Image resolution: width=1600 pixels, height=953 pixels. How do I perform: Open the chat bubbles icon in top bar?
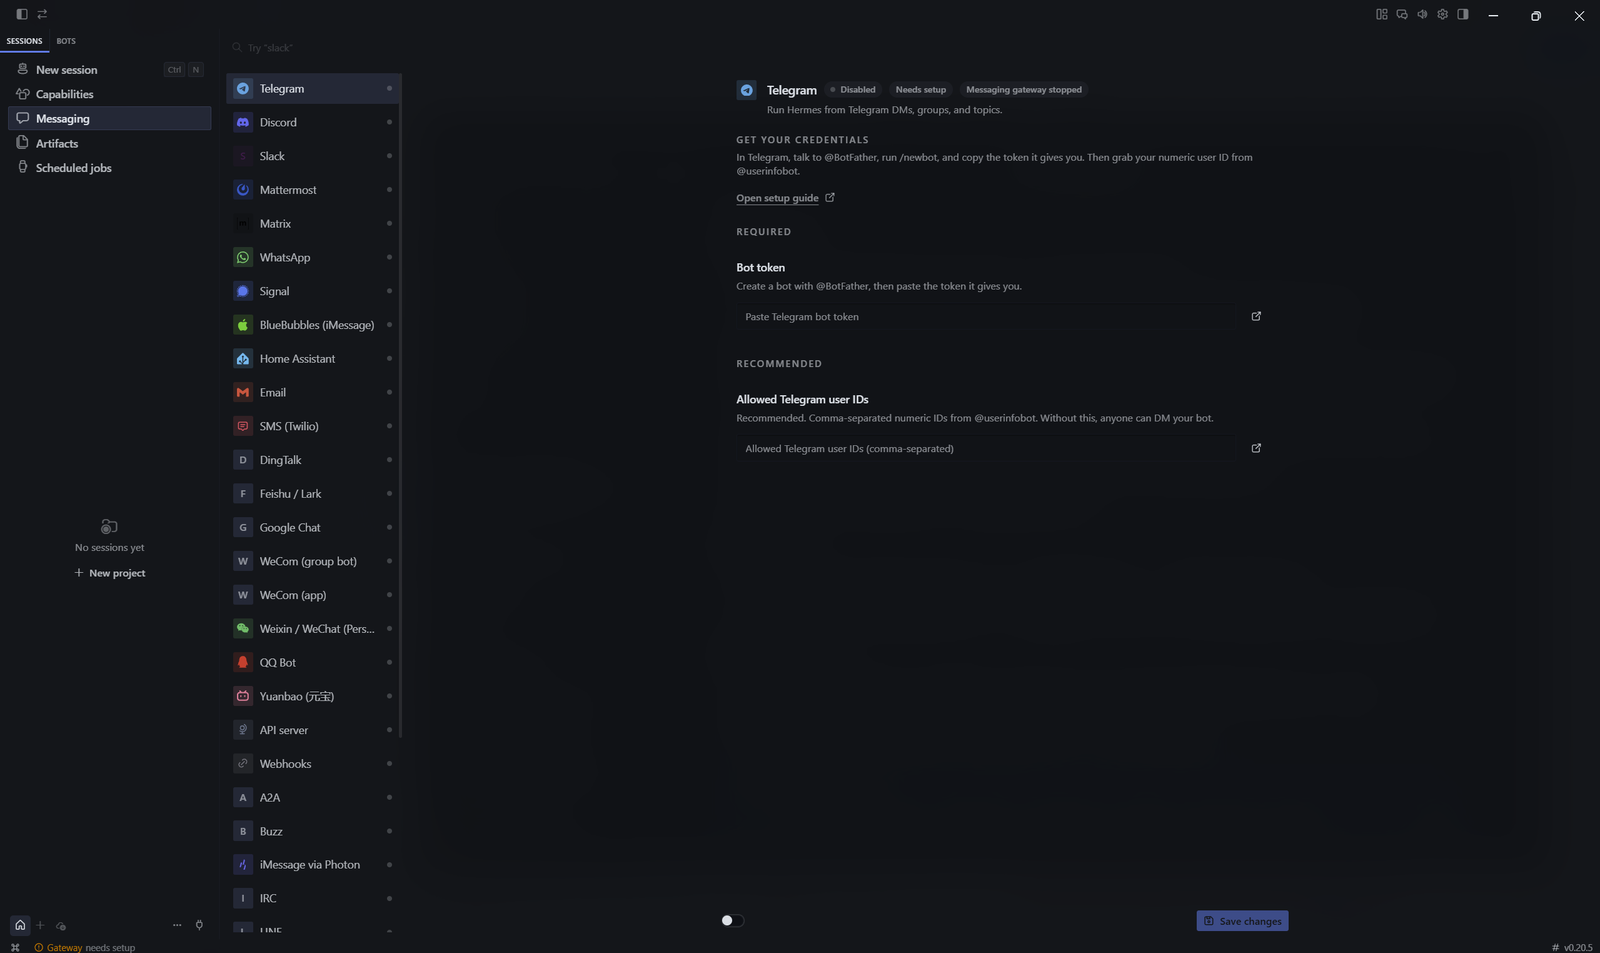tap(1402, 14)
